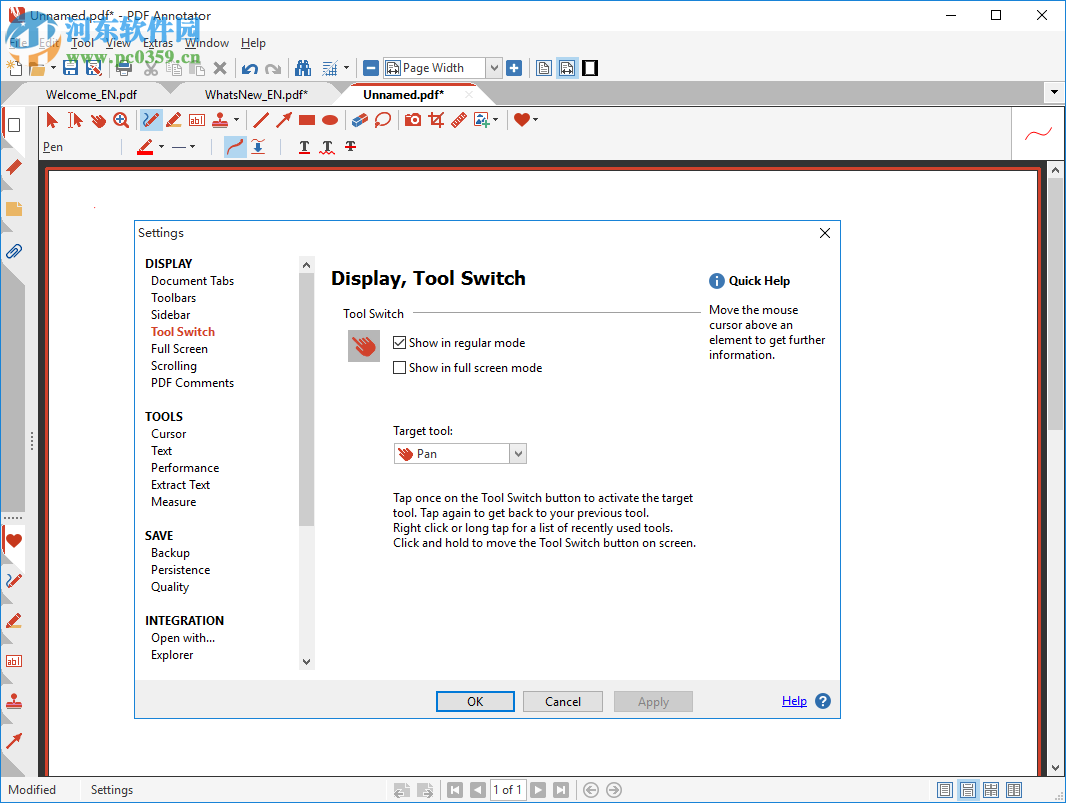The width and height of the screenshot is (1066, 803).
Task: Open the Extras menu
Action: (x=158, y=43)
